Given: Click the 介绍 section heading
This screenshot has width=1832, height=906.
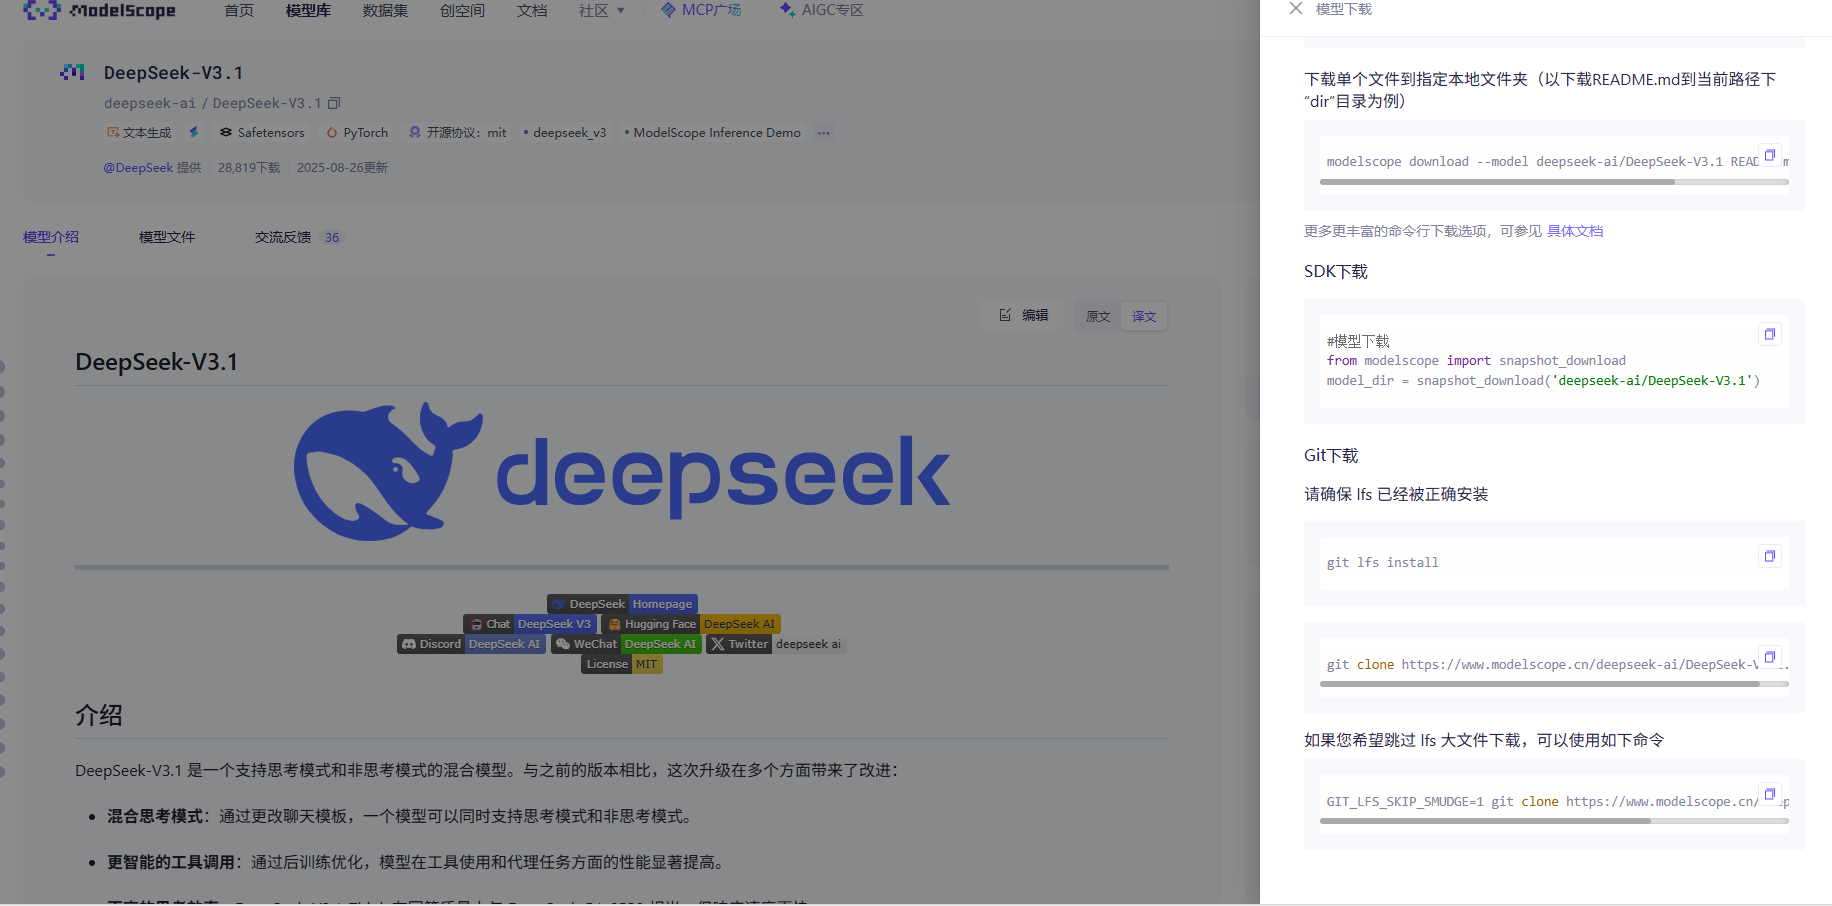Looking at the screenshot, I should [x=99, y=715].
